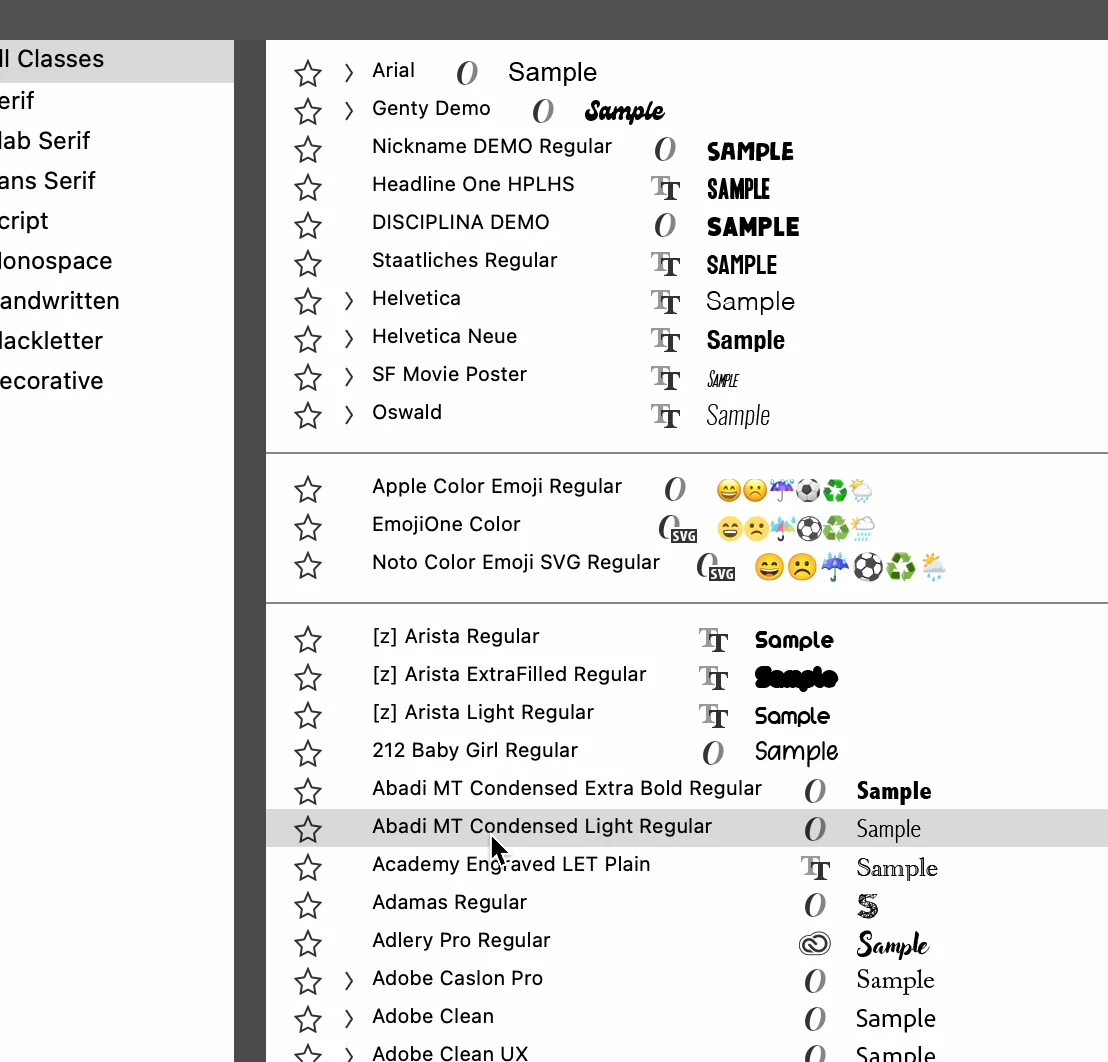Select Noto Color Emoji SVG Regular
Viewport: 1108px width, 1062px height.
(x=516, y=562)
